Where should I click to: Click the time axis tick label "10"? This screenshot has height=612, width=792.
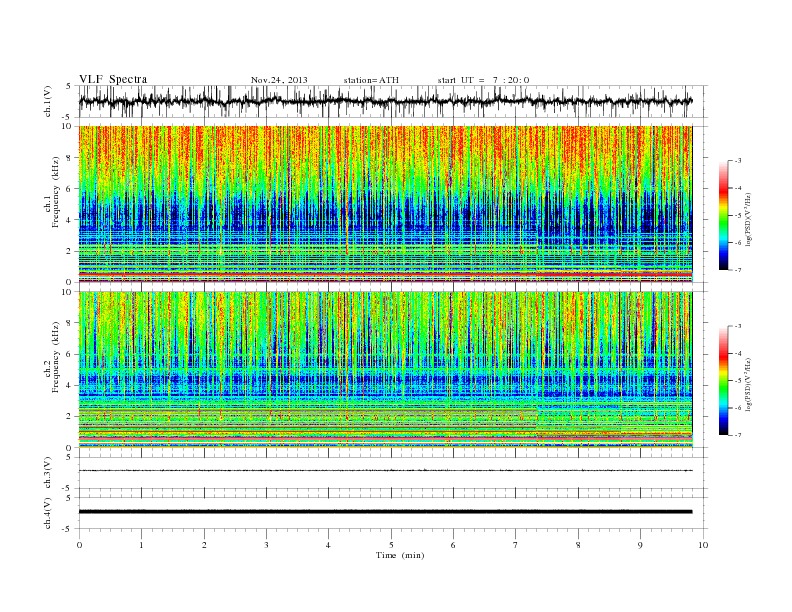click(703, 545)
